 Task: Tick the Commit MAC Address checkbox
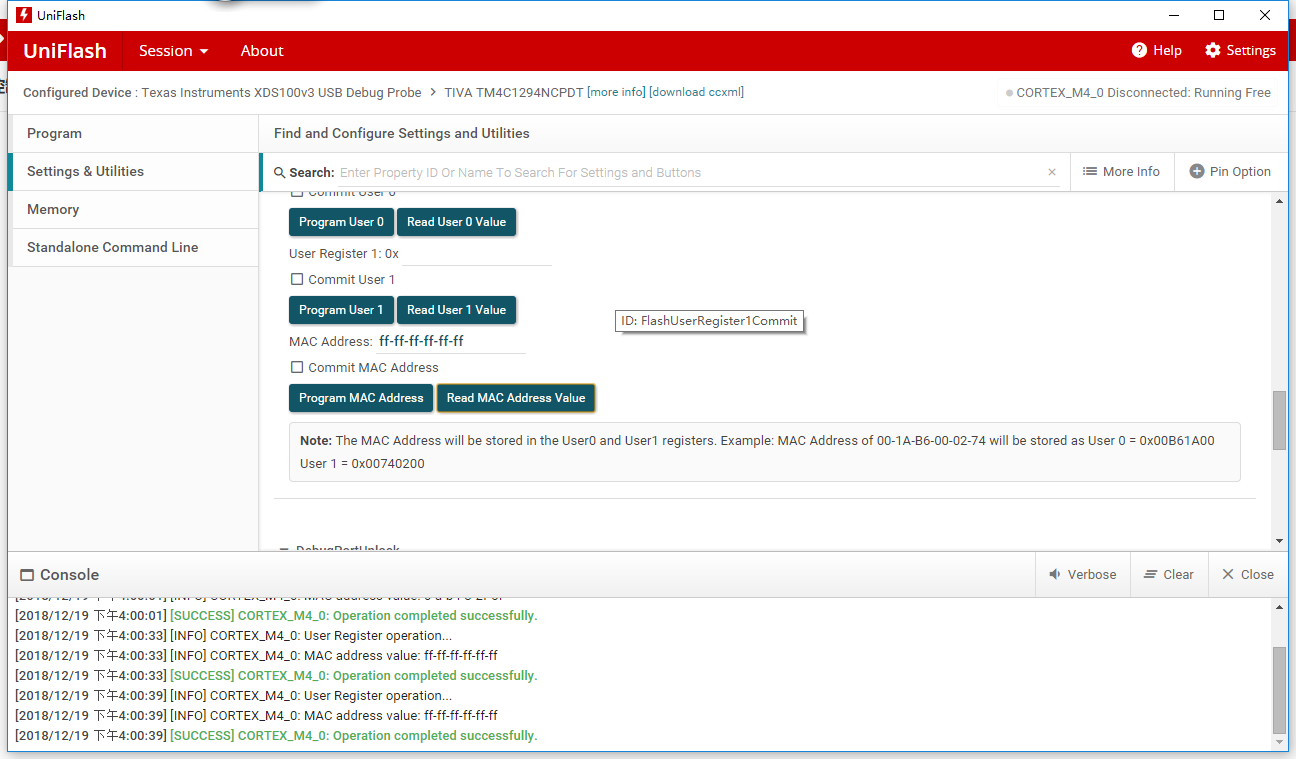(297, 367)
